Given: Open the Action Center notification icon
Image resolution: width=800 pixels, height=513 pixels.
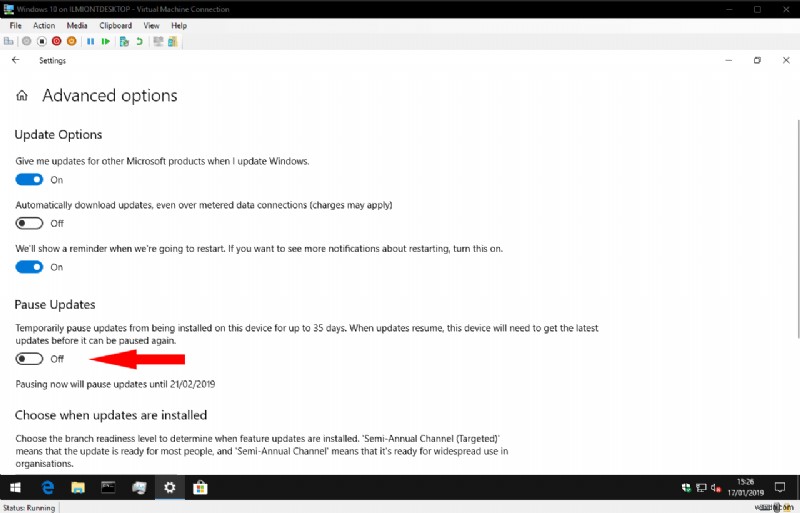Looking at the screenshot, I should pos(780,487).
